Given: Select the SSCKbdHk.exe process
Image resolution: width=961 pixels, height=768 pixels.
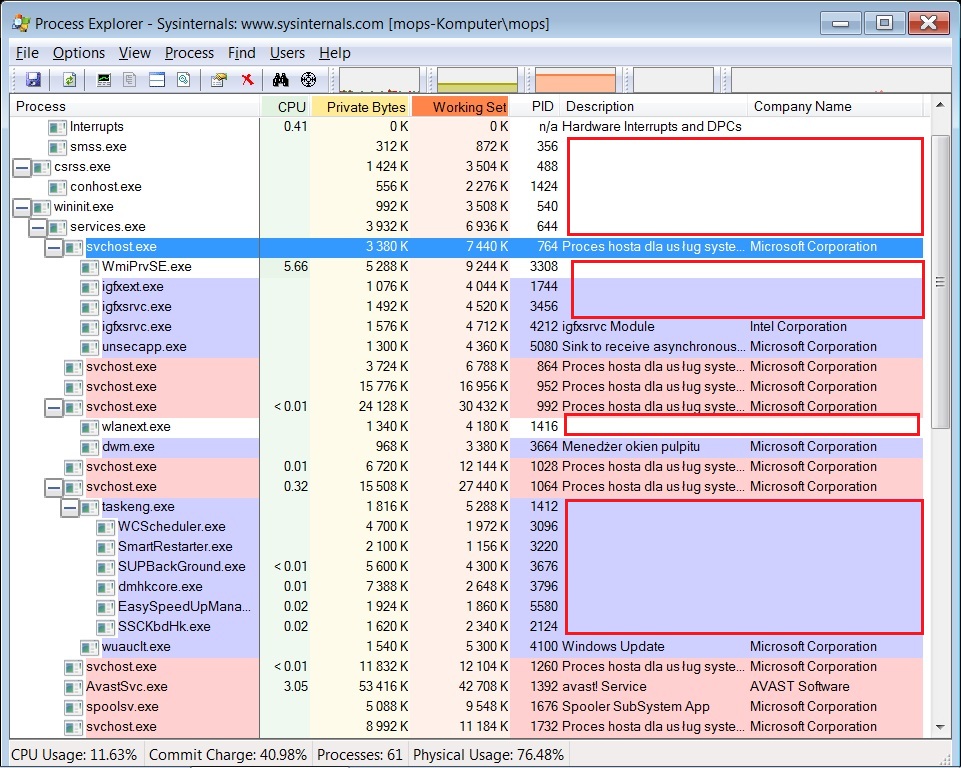Looking at the screenshot, I should click(x=466, y=626).
